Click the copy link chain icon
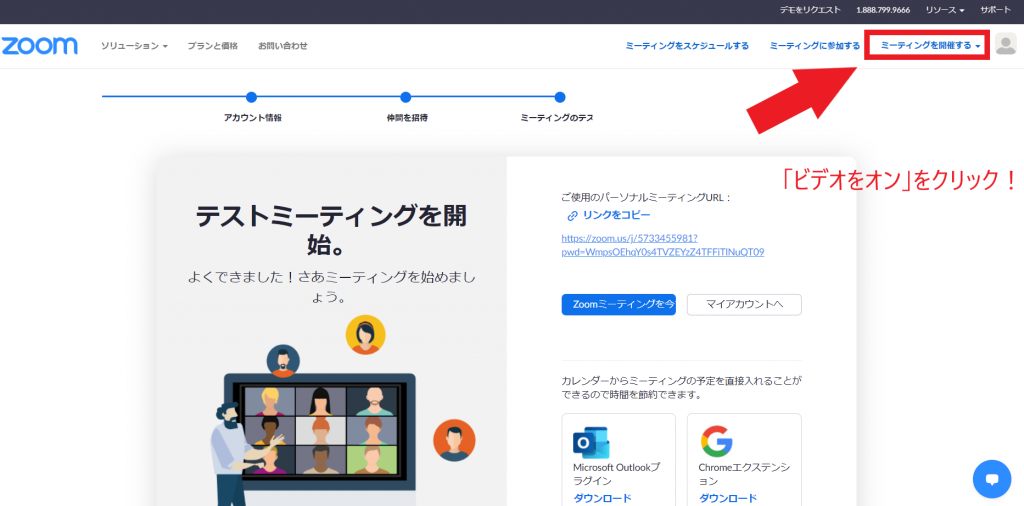 (572, 215)
